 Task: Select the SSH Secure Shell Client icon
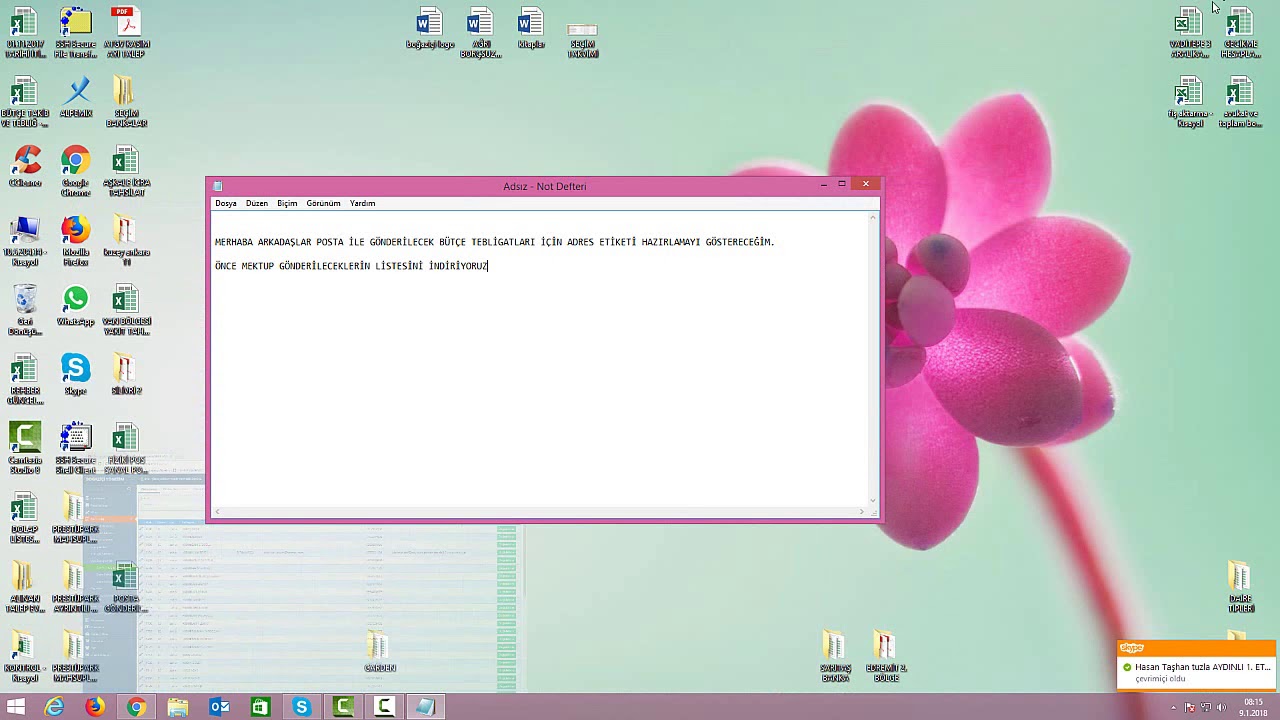coord(75,448)
